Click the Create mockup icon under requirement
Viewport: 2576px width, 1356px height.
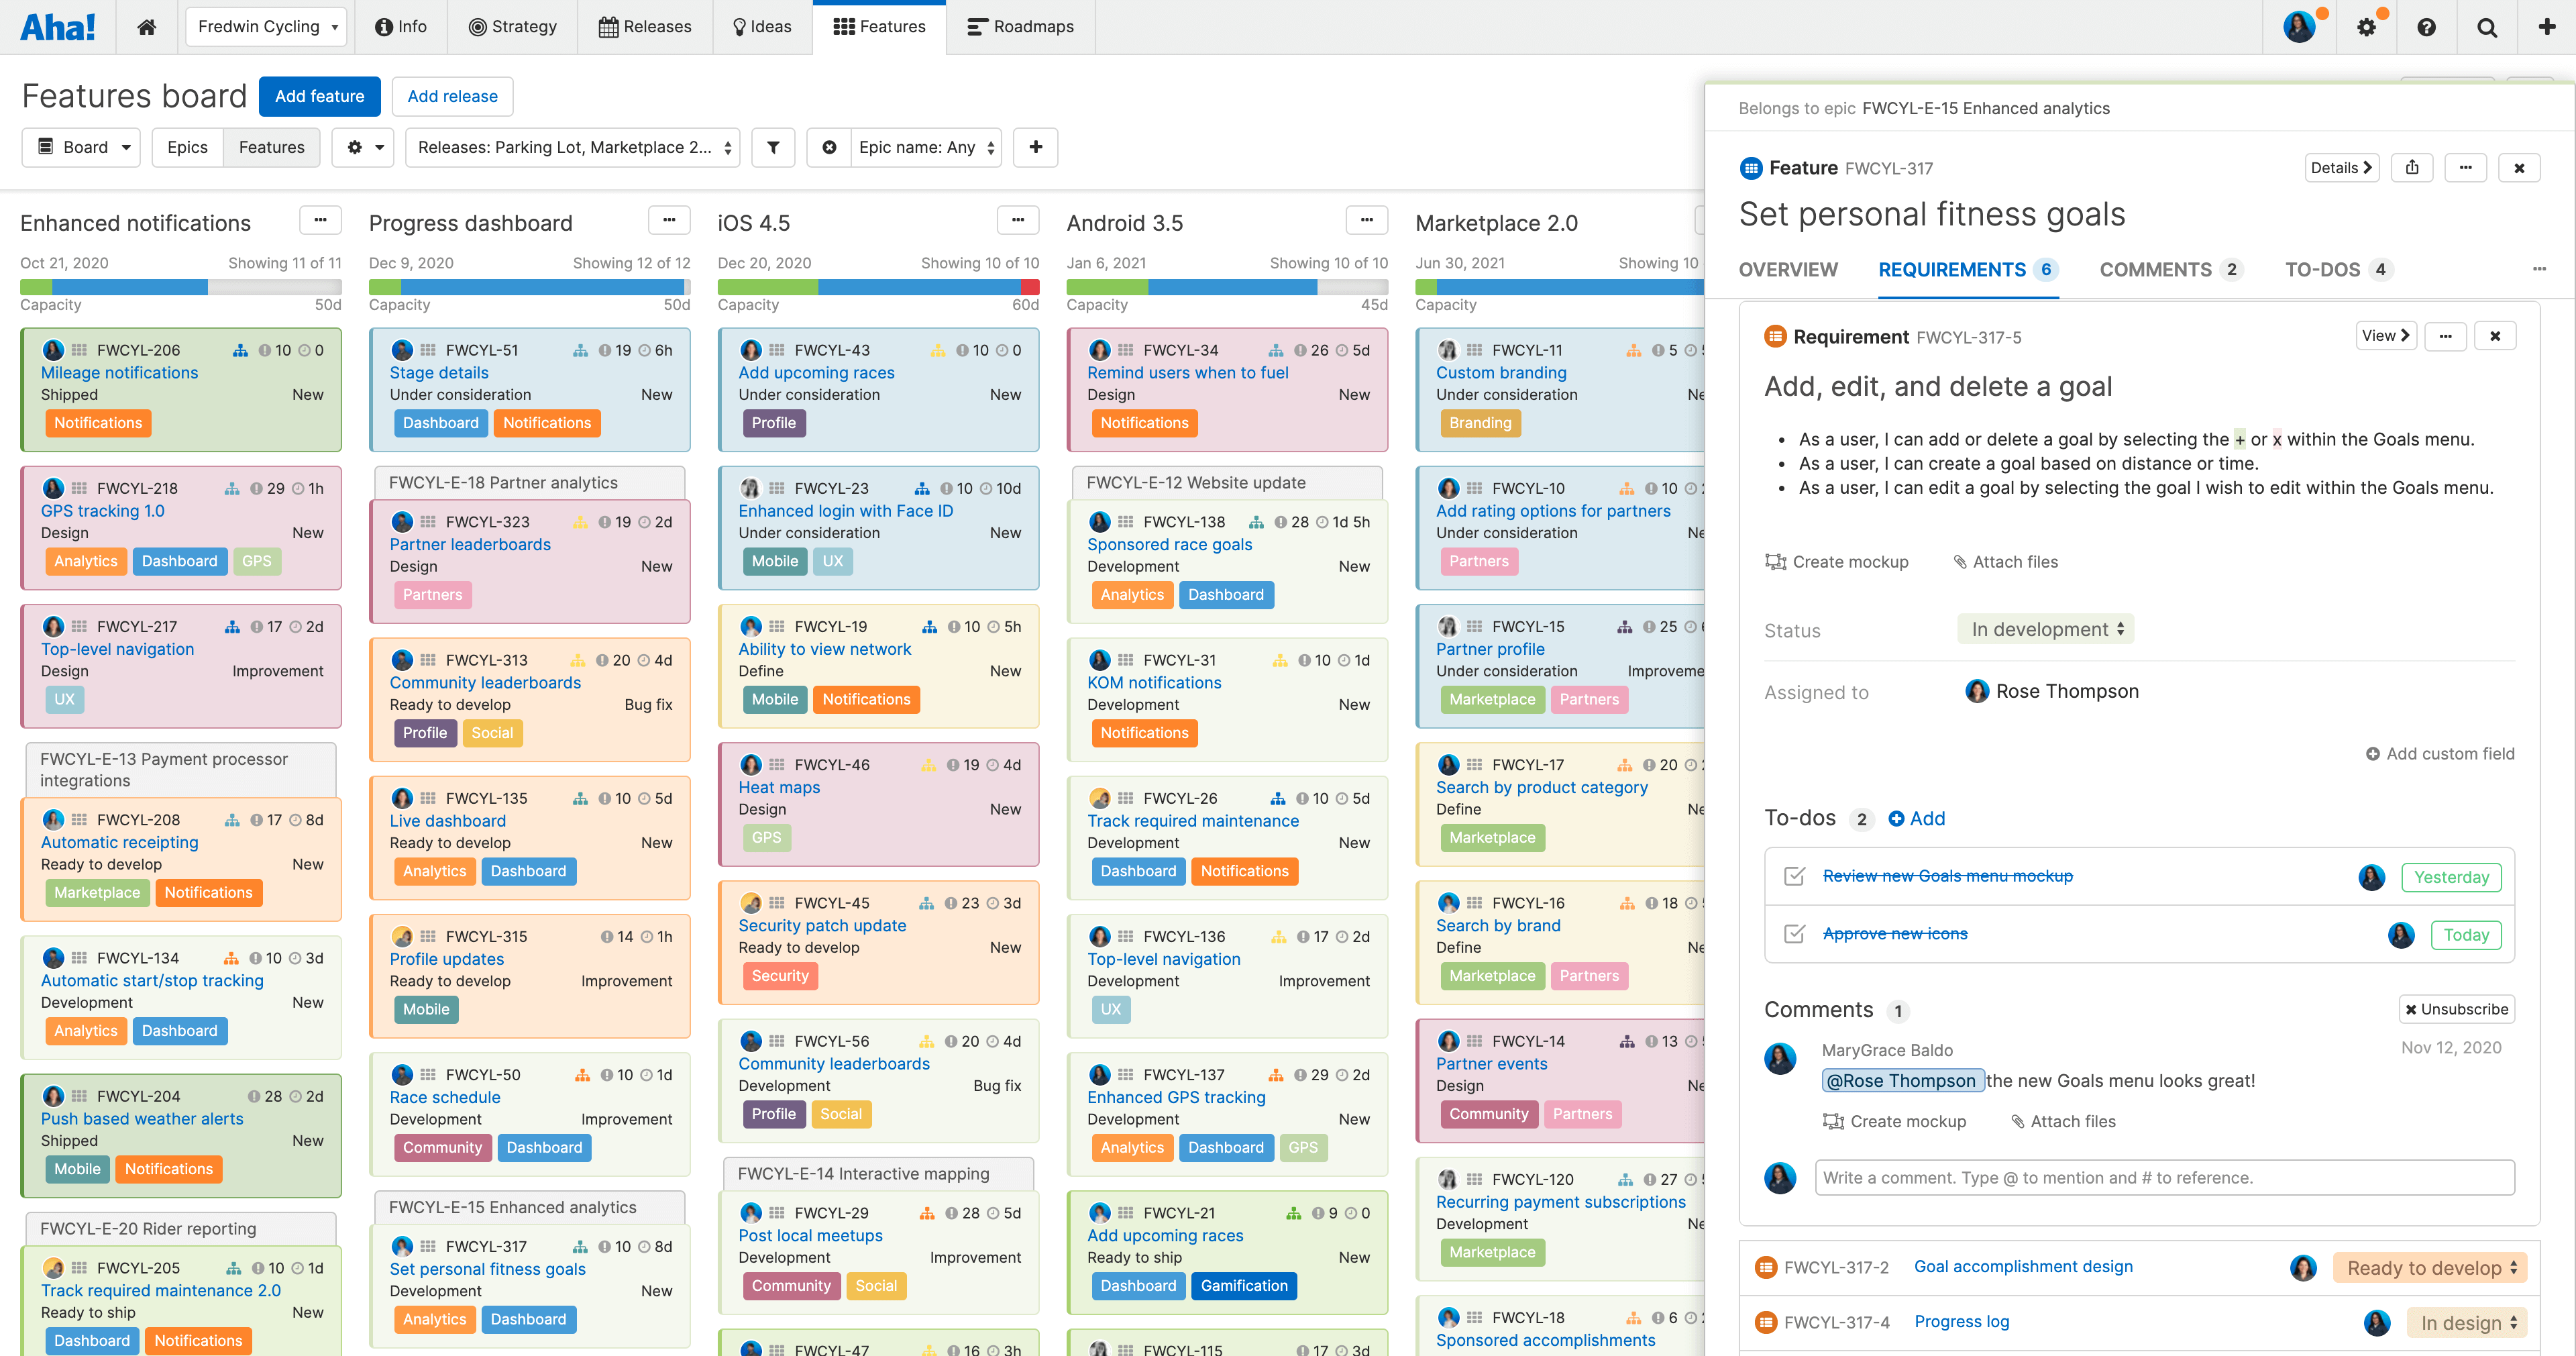coord(1776,562)
